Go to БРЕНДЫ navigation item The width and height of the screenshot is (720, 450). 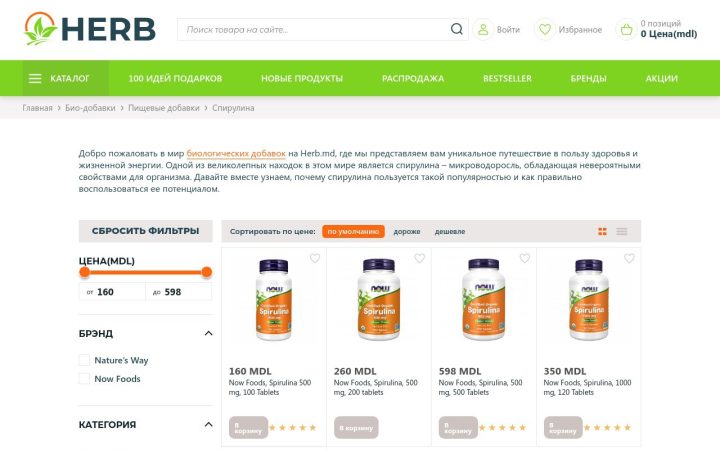click(x=588, y=79)
